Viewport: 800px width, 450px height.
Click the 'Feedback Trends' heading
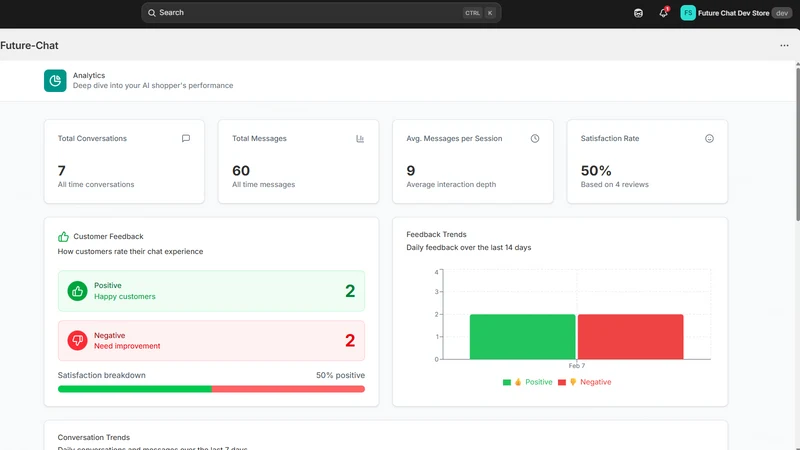coord(436,234)
